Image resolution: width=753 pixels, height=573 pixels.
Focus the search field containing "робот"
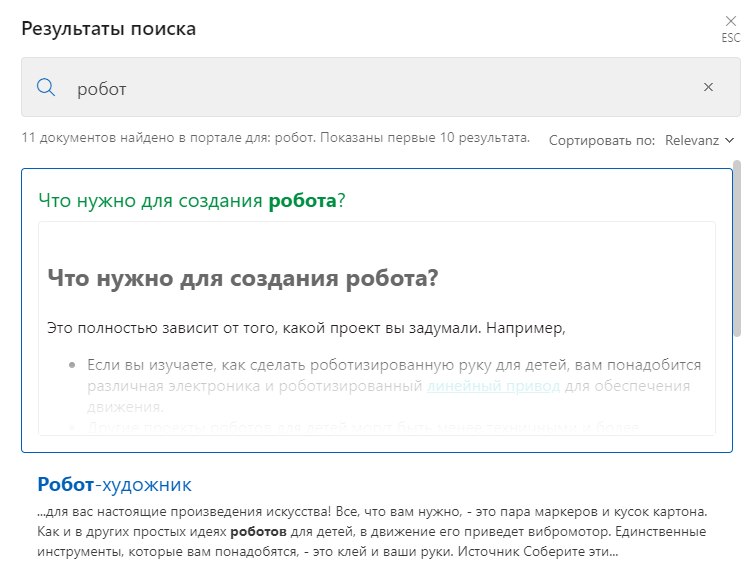380,87
